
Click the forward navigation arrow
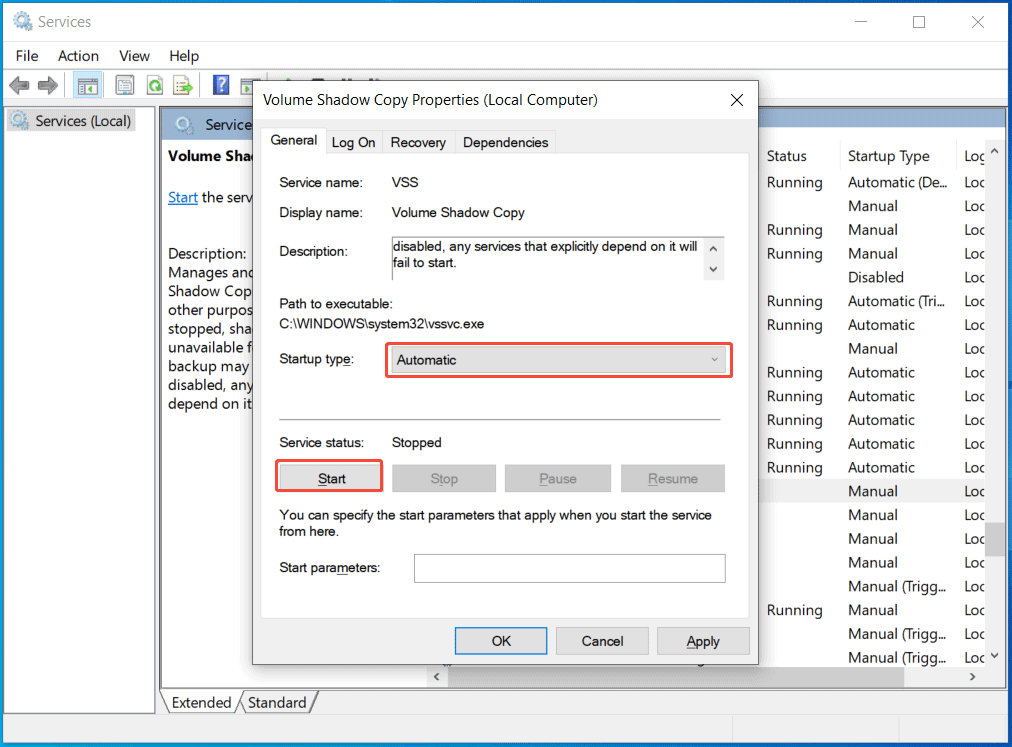click(47, 85)
